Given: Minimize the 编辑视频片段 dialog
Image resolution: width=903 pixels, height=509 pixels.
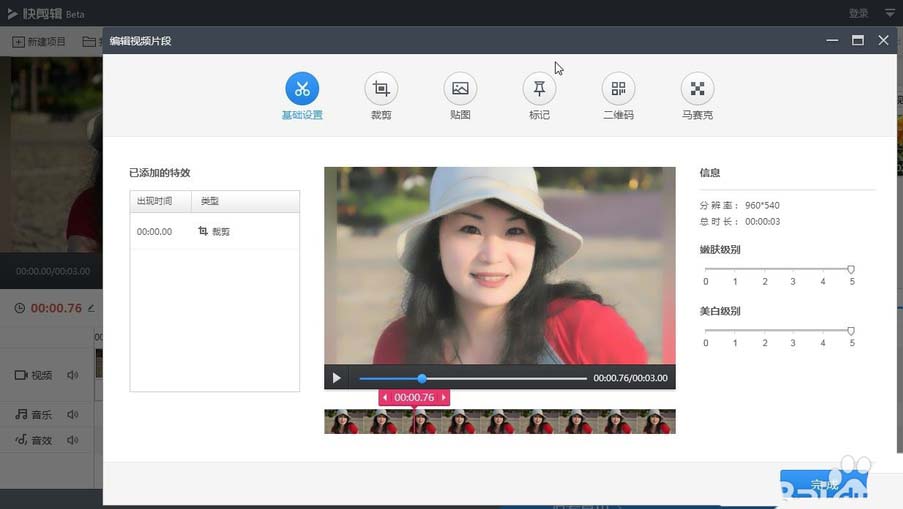Looking at the screenshot, I should click(832, 40).
